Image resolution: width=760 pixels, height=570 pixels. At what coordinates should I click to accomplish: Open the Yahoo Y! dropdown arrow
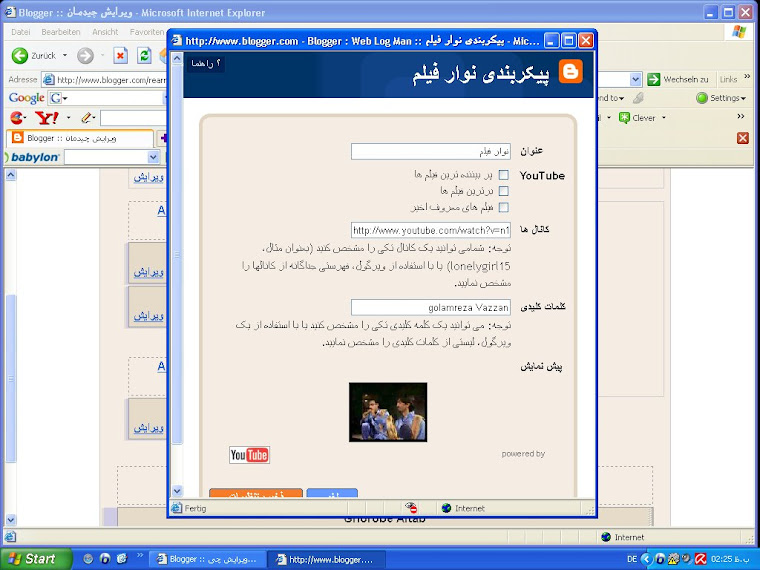68,118
